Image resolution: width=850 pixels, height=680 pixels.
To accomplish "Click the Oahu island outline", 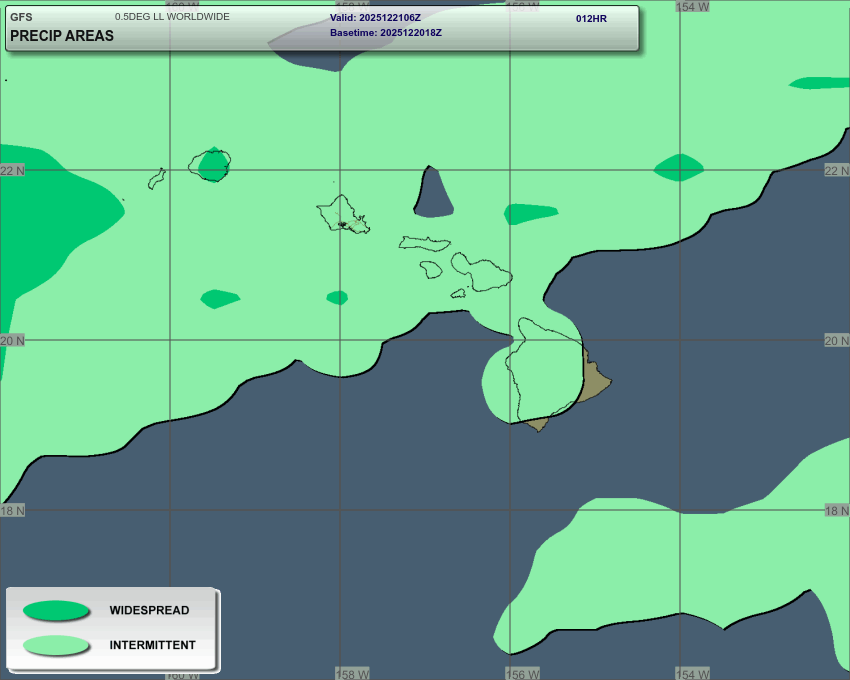I will coord(343,214).
